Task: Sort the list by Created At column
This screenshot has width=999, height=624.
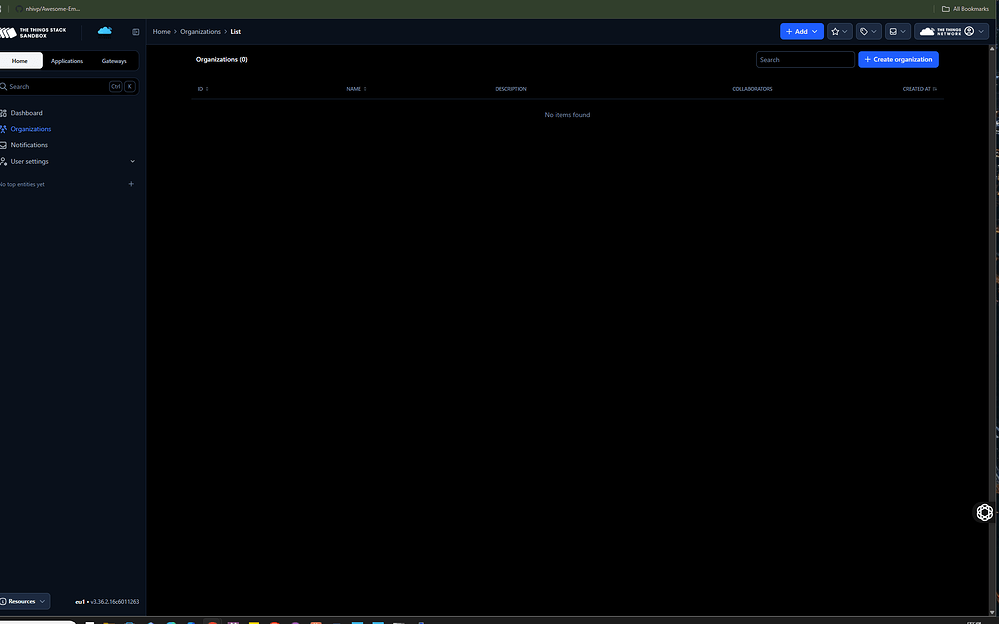Action: (919, 89)
